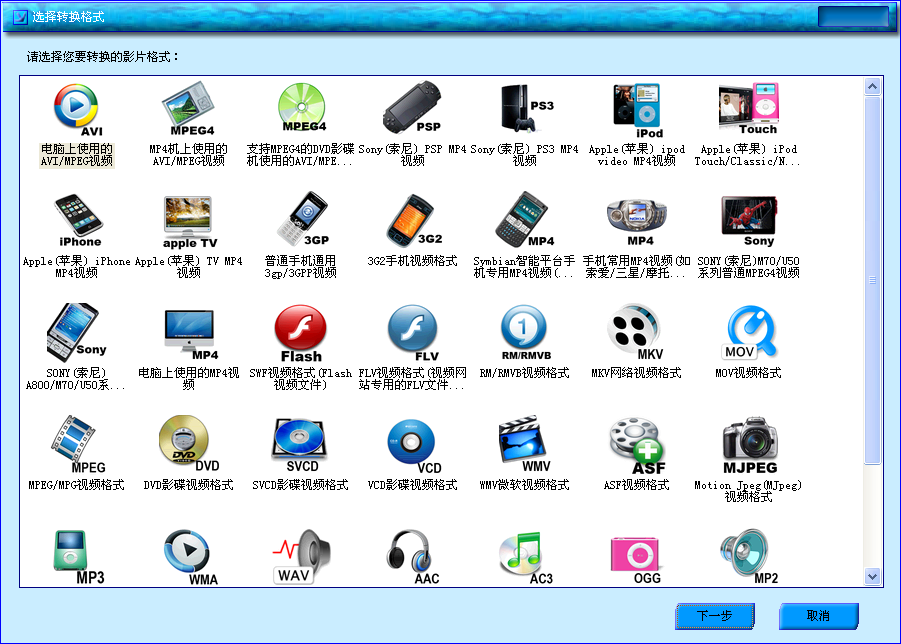Screen dimensions: 901x644
Task: Select the WAV speaker icon
Action: 301,557
